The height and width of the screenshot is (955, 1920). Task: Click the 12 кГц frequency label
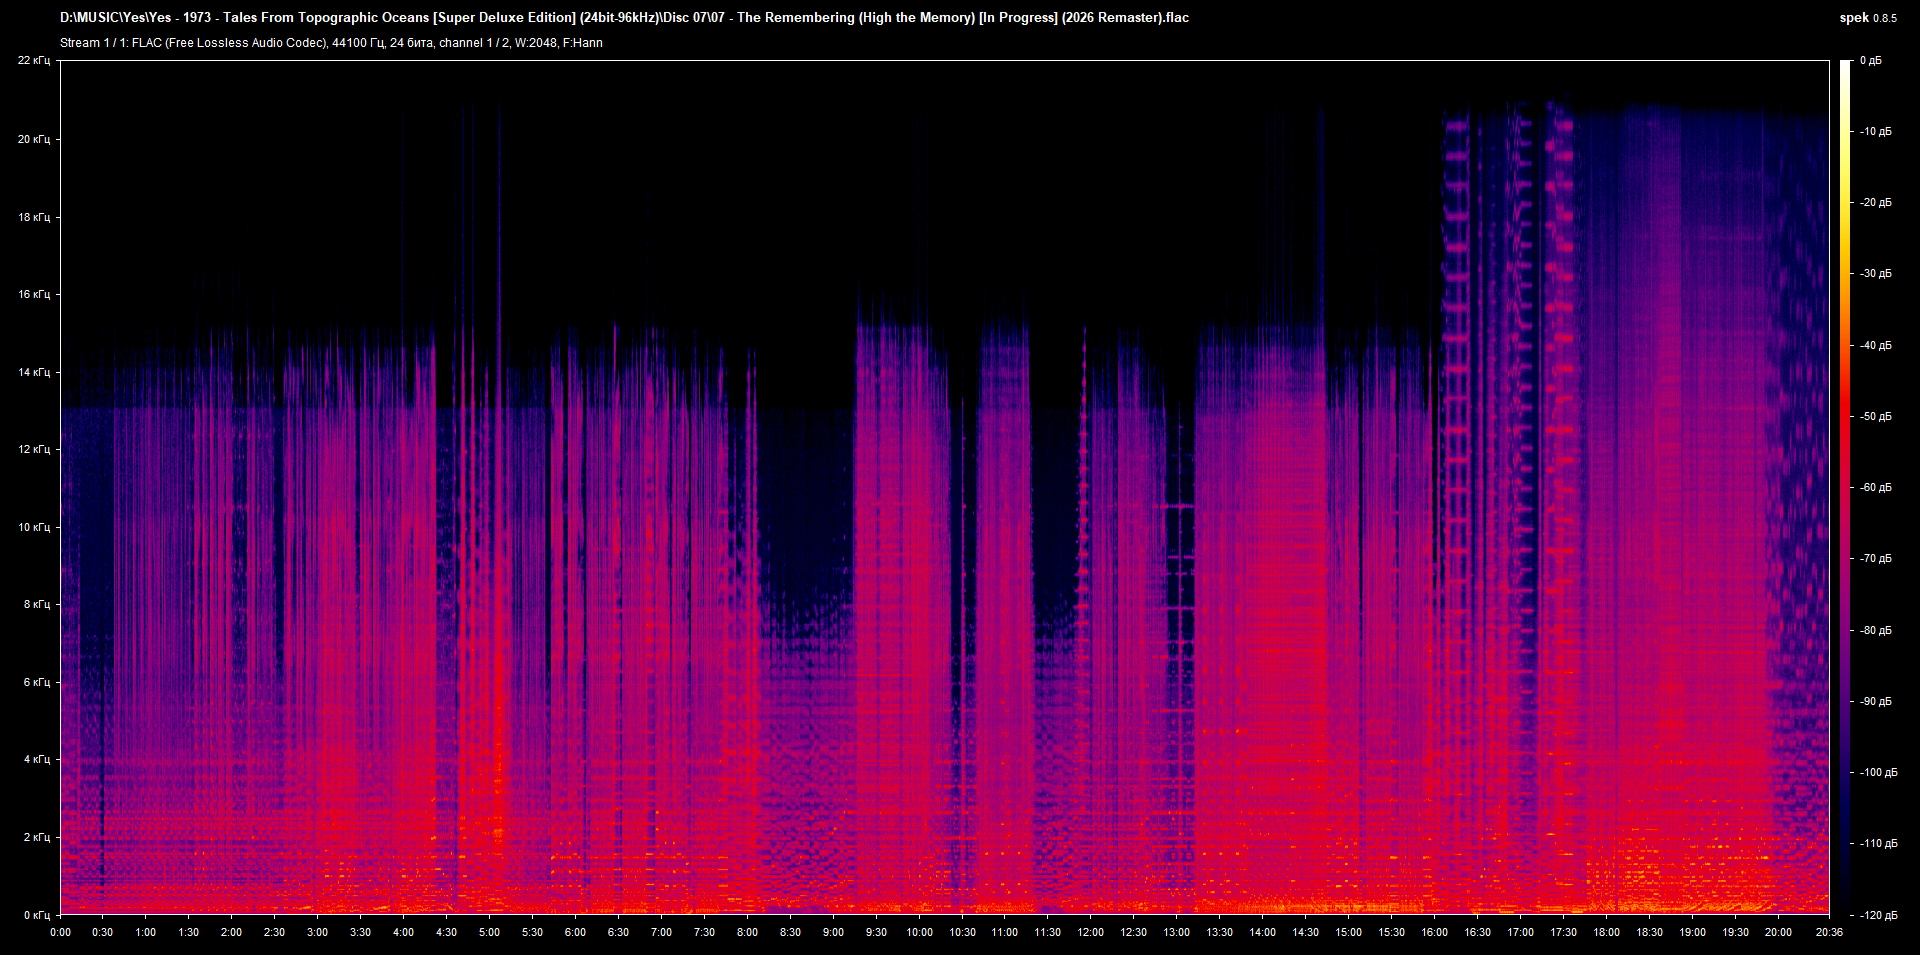pyautogui.click(x=34, y=449)
